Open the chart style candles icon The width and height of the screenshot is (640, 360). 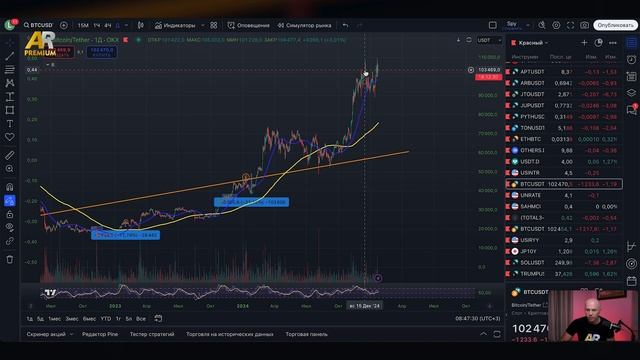click(141, 25)
